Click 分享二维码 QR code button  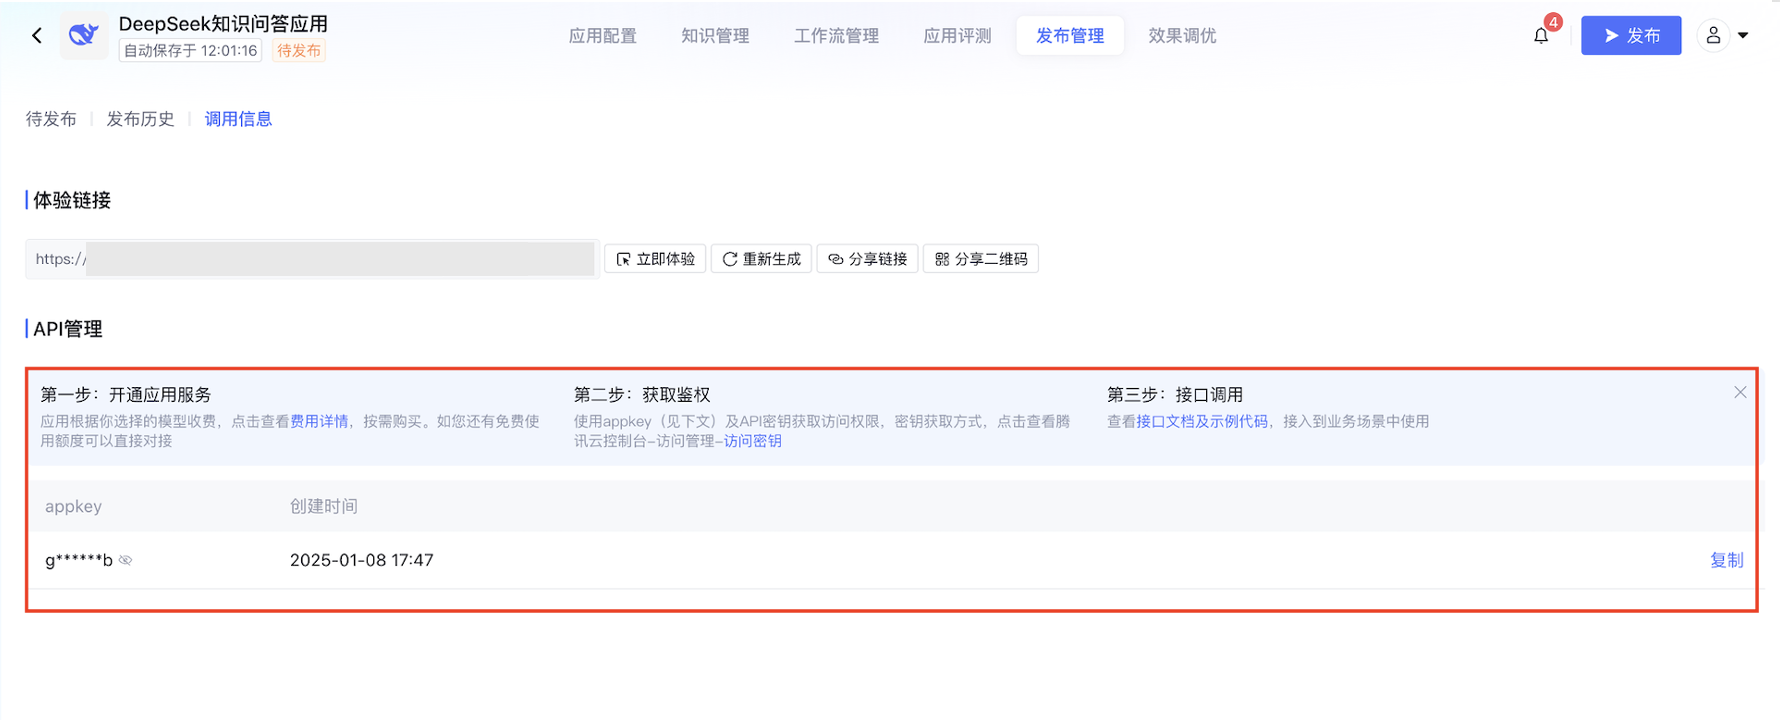click(x=981, y=259)
